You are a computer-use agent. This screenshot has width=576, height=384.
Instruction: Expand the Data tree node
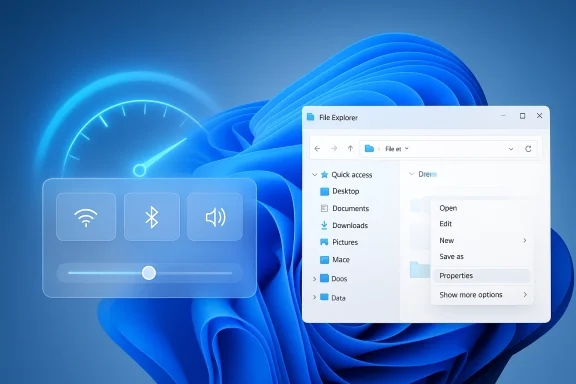tap(314, 297)
